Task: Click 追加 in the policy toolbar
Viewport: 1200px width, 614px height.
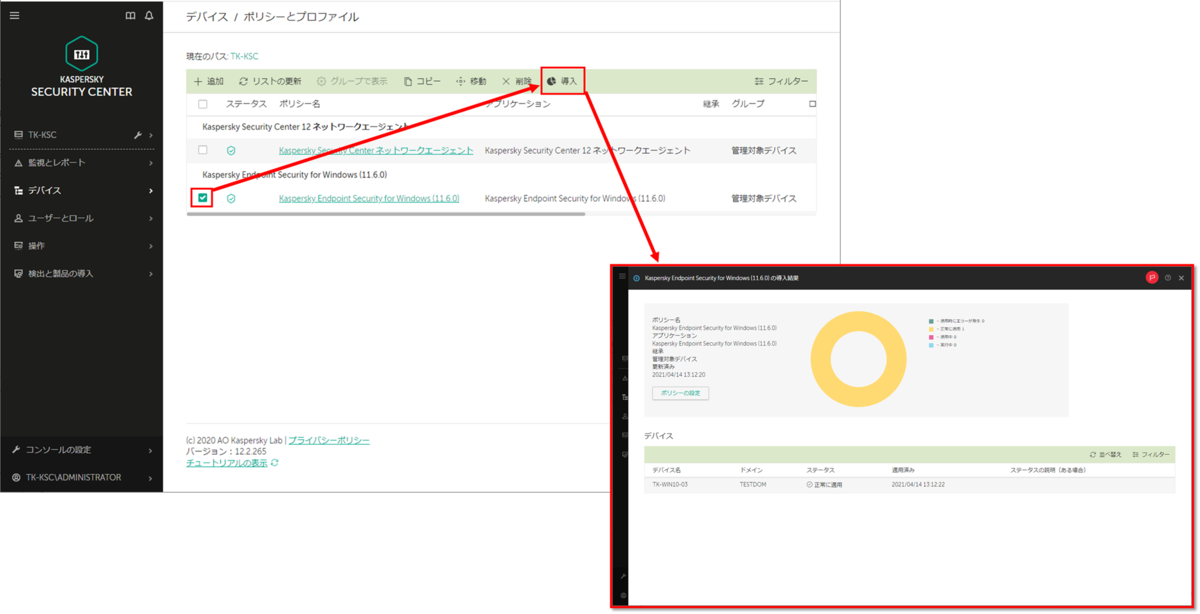Action: click(x=209, y=81)
